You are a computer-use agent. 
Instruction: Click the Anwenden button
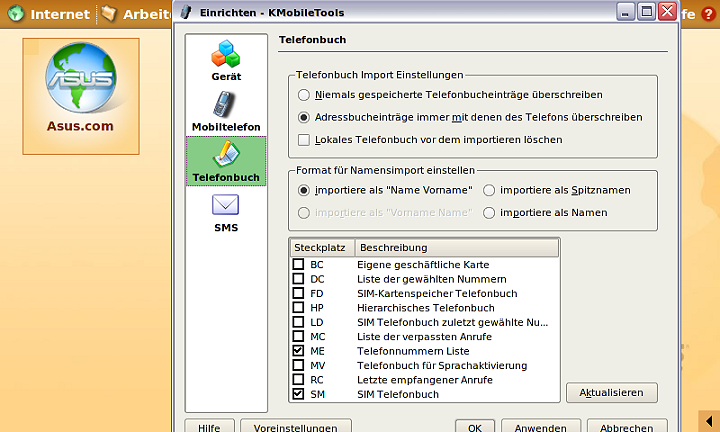540,427
